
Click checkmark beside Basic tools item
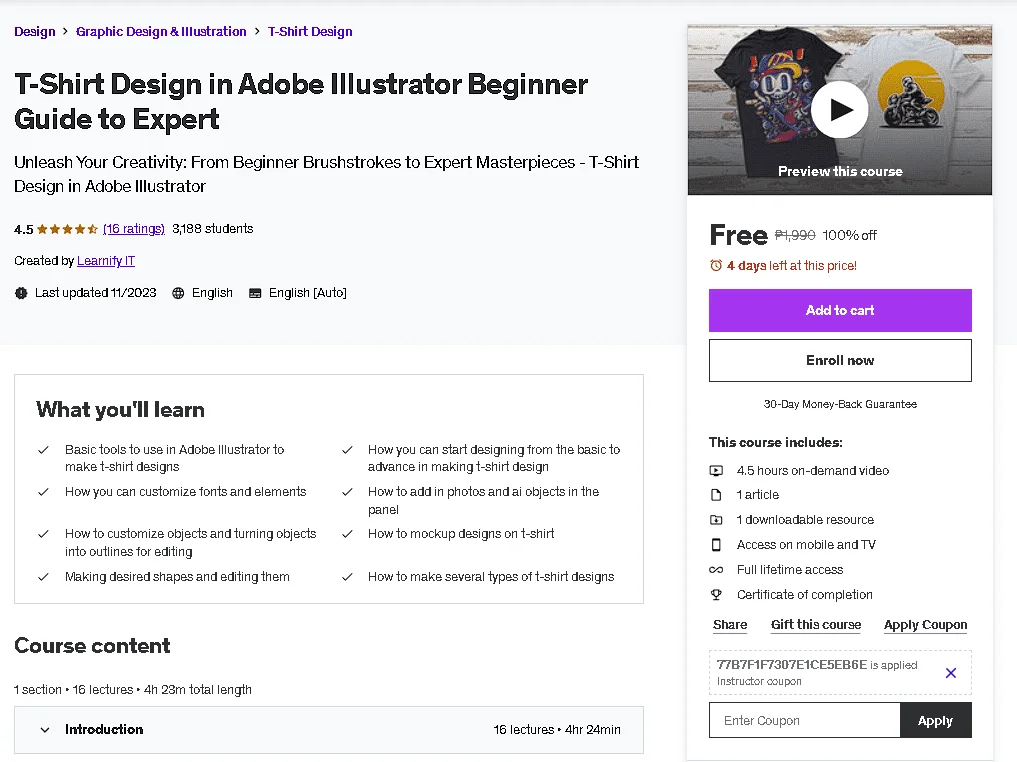43,450
